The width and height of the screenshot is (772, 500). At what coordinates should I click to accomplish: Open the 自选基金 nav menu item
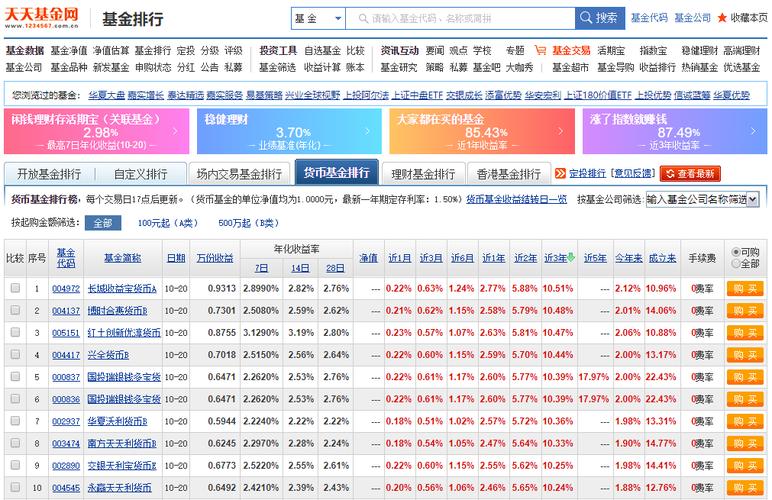pyautogui.click(x=322, y=50)
